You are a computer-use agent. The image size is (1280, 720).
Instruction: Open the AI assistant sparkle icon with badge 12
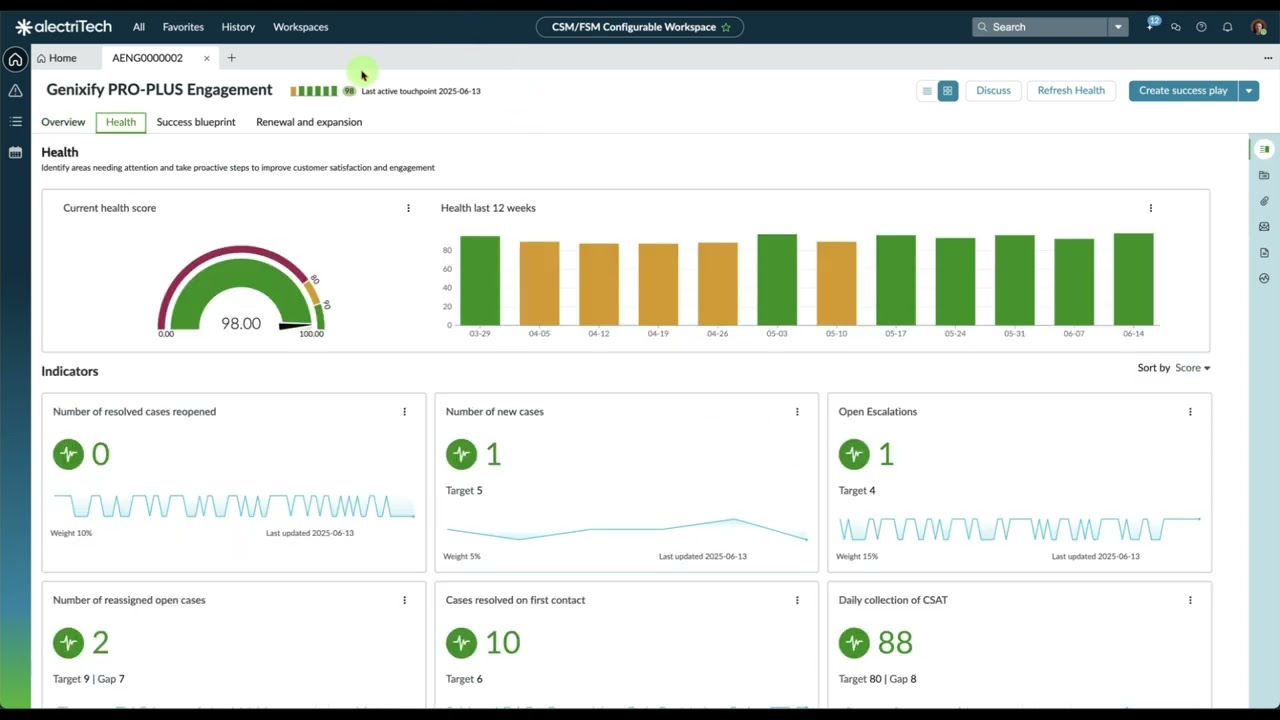pyautogui.click(x=1149, y=27)
